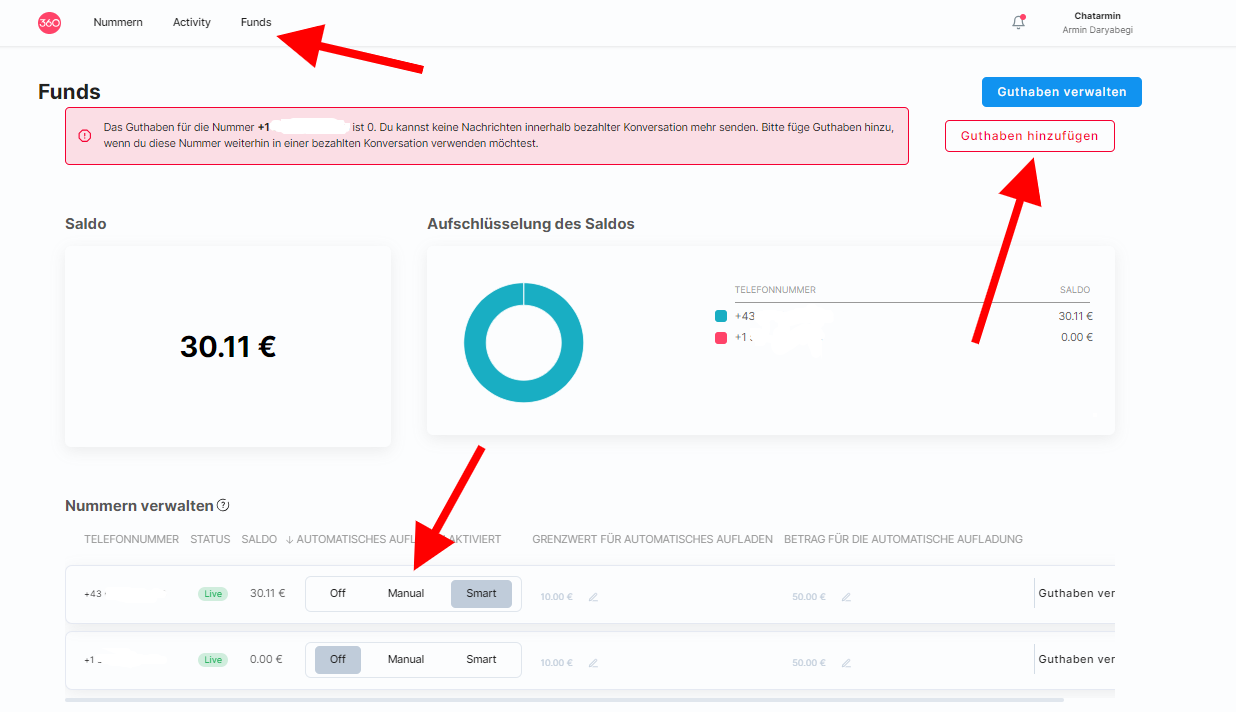
Task: Set +1 number auto-recharge to Smart
Action: pyautogui.click(x=481, y=659)
